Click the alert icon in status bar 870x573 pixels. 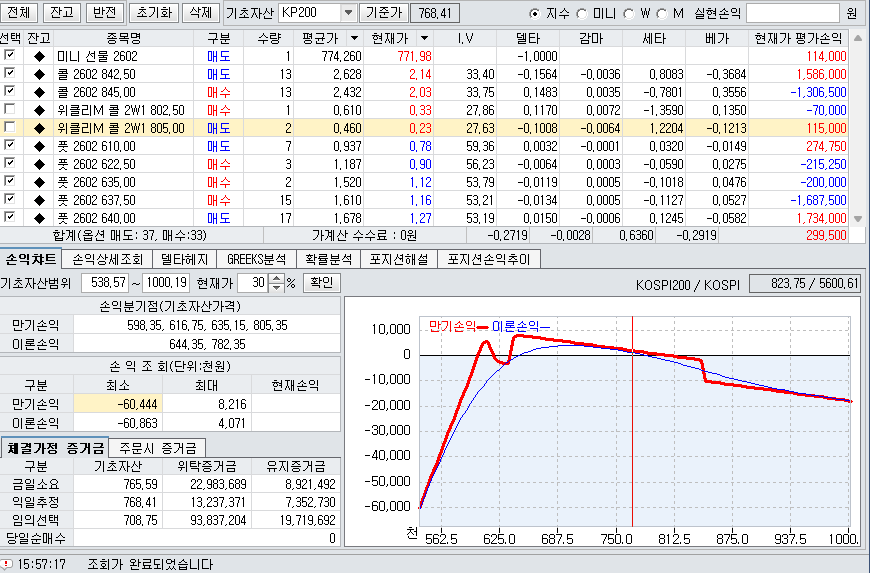pos(6,564)
